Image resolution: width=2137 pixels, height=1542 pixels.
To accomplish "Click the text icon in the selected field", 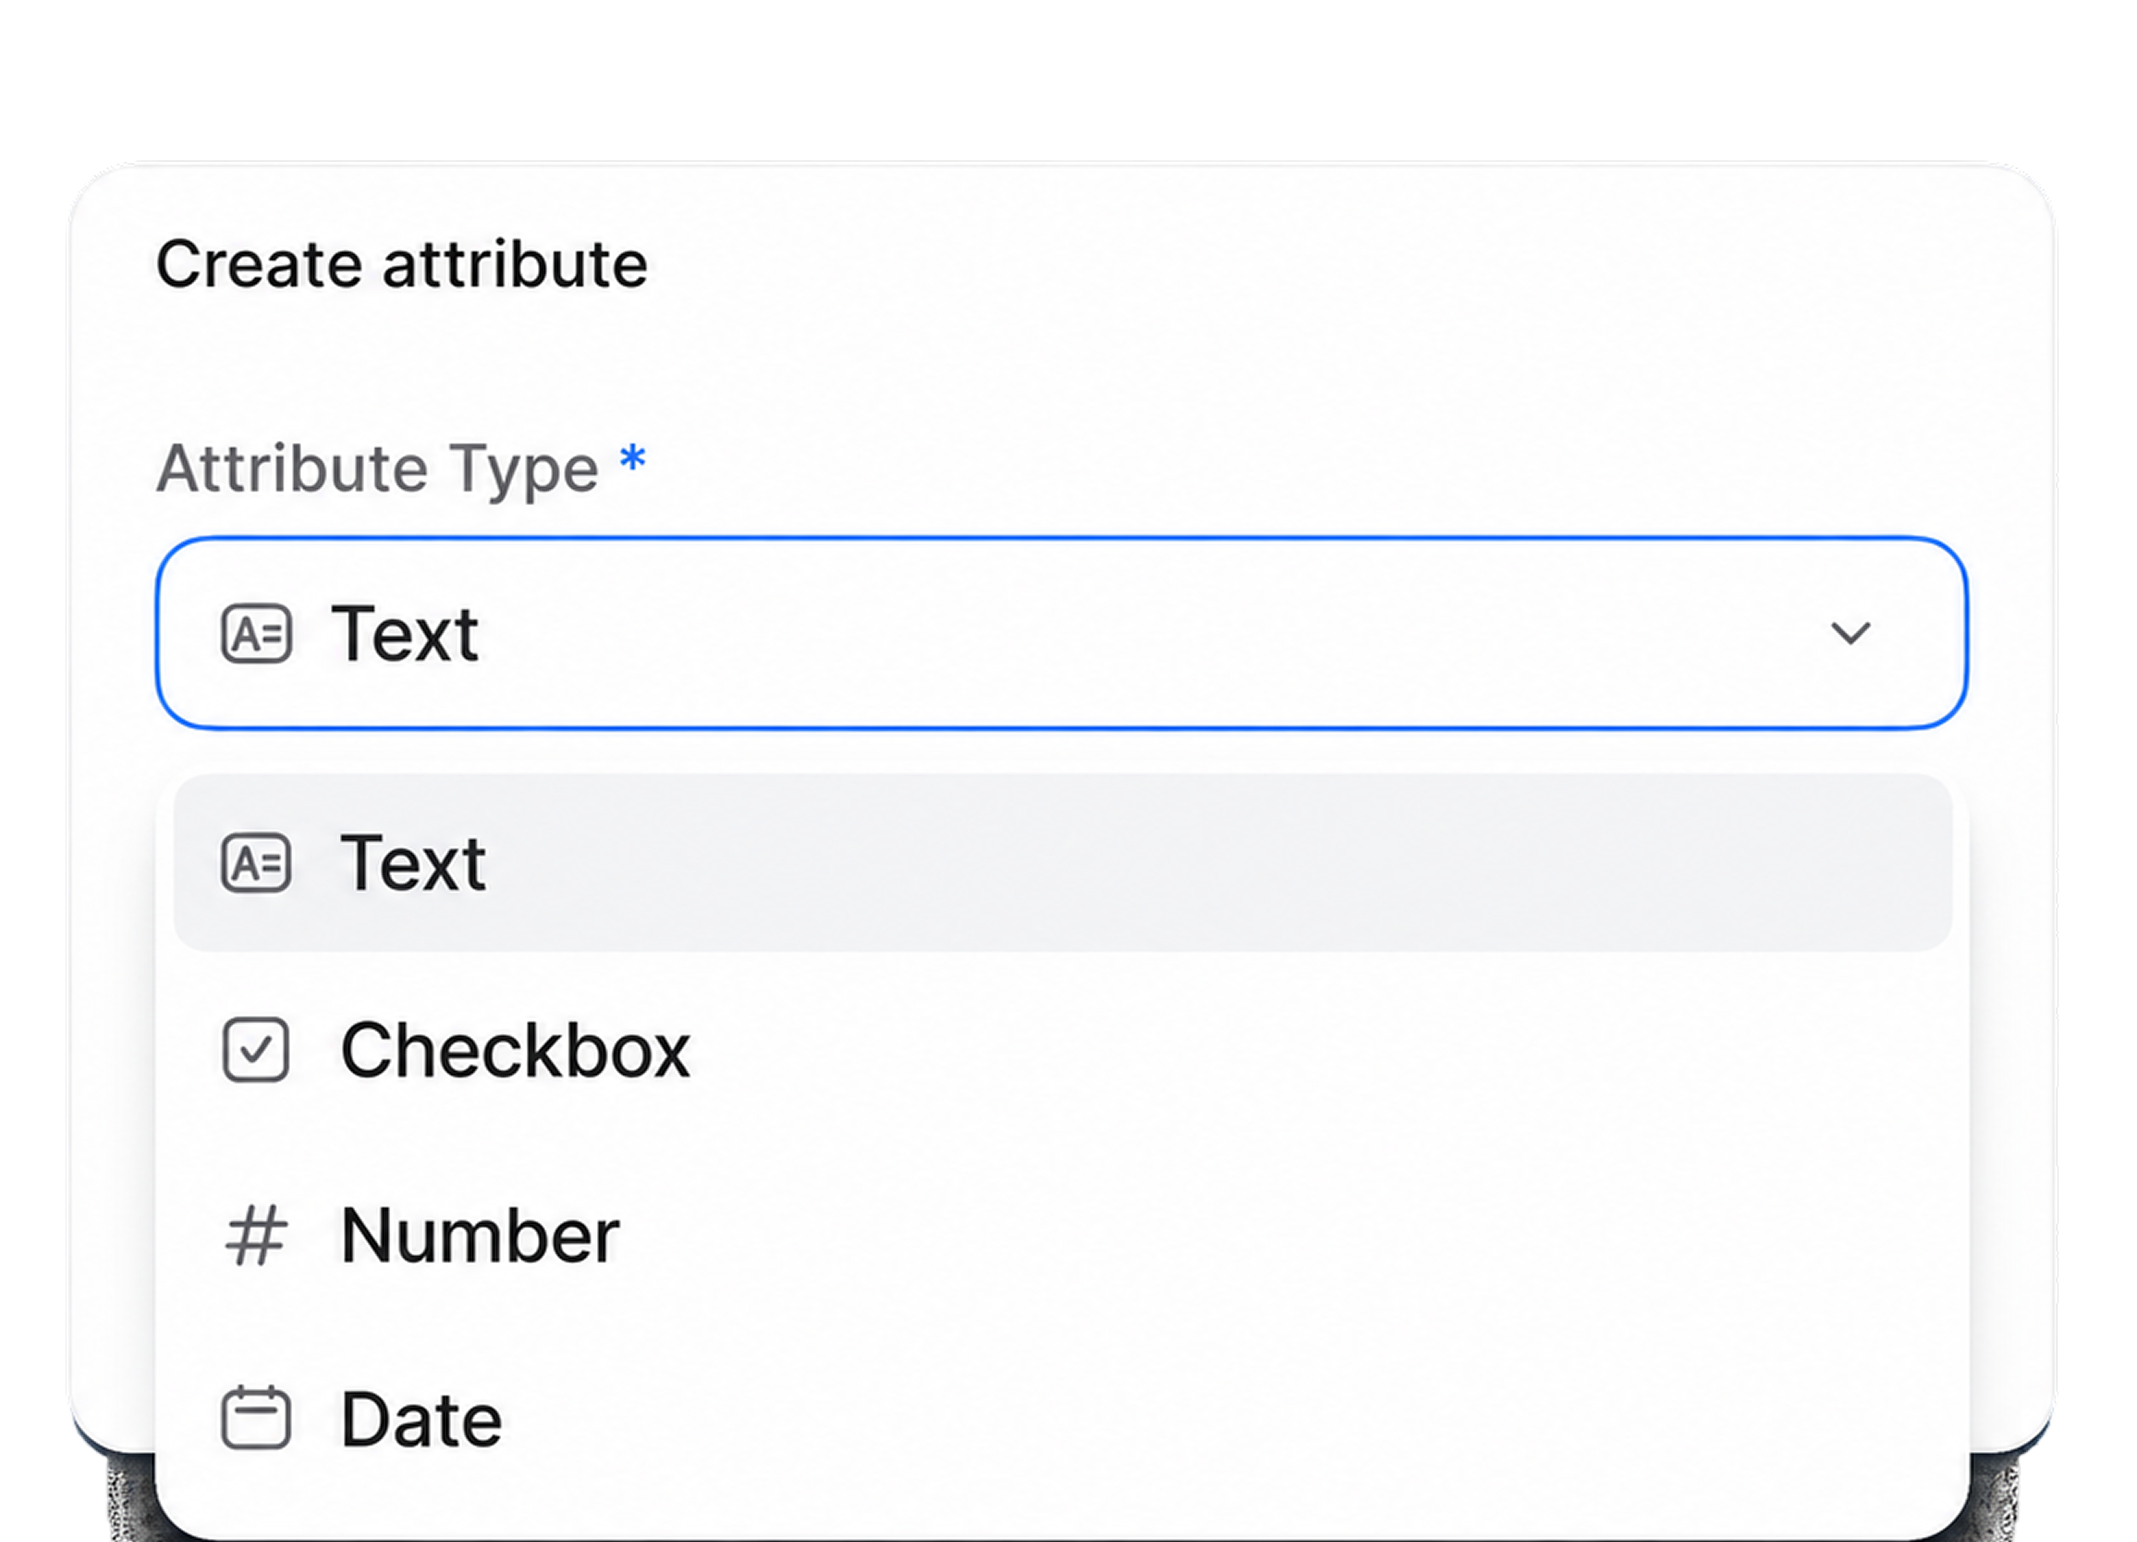I will (256, 634).
